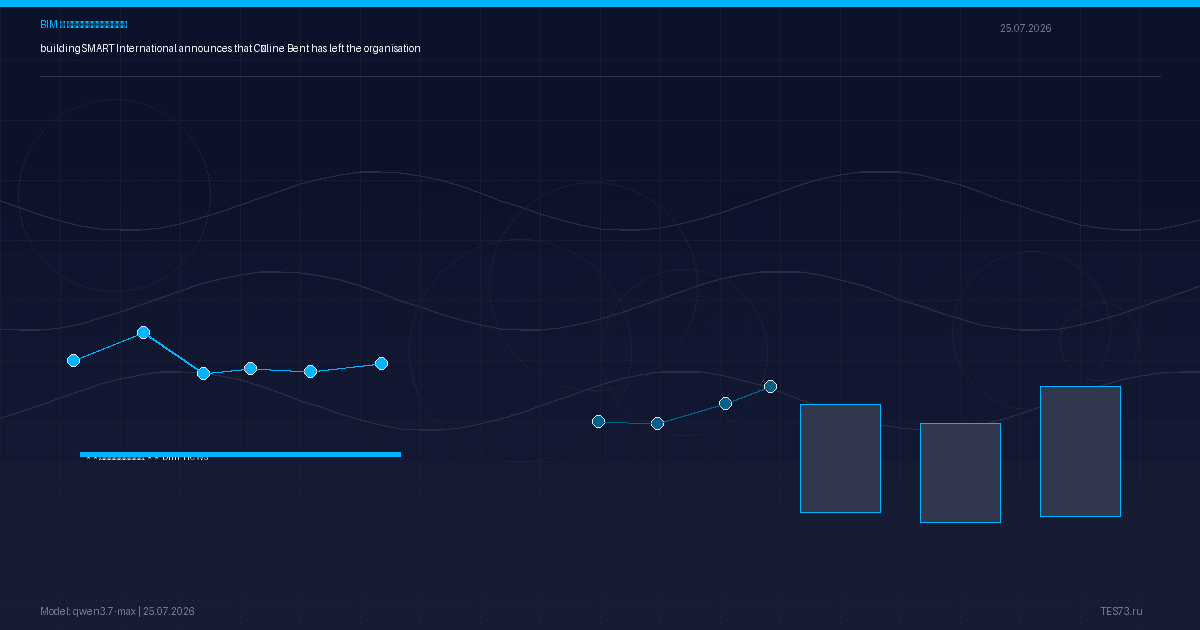Click the horizontal bright blue progress bar
Screen dimensions: 1200x630
(240, 454)
